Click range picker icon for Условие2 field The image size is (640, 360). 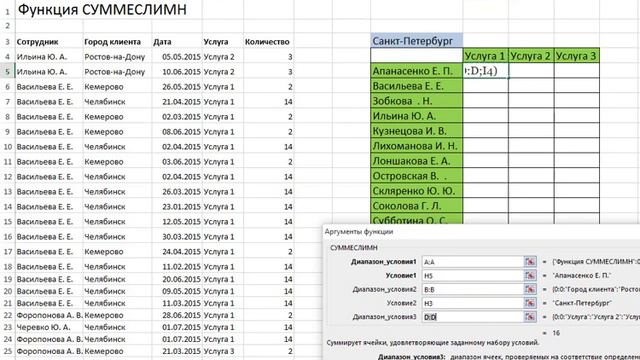530,303
